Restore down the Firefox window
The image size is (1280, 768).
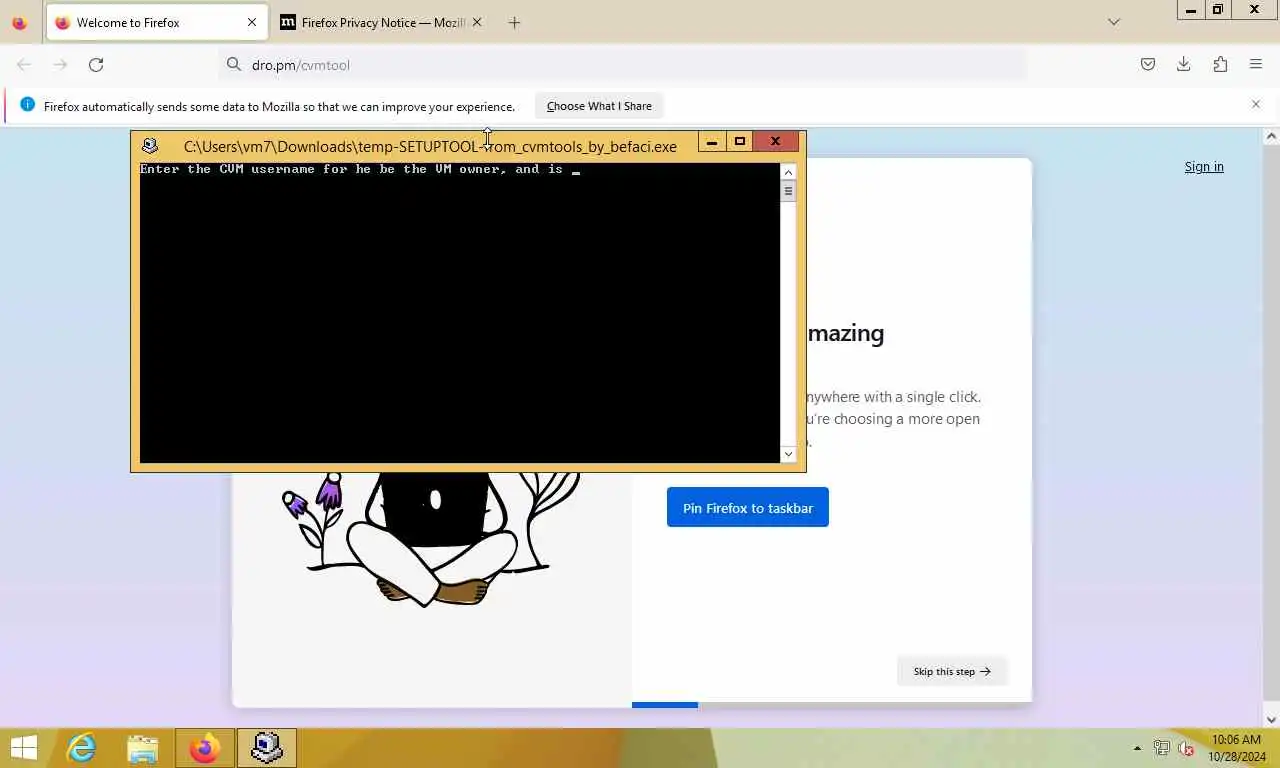click(1217, 10)
